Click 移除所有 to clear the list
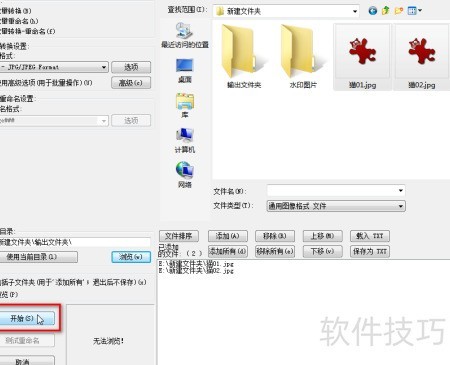The width and height of the screenshot is (450, 365). pos(275,251)
